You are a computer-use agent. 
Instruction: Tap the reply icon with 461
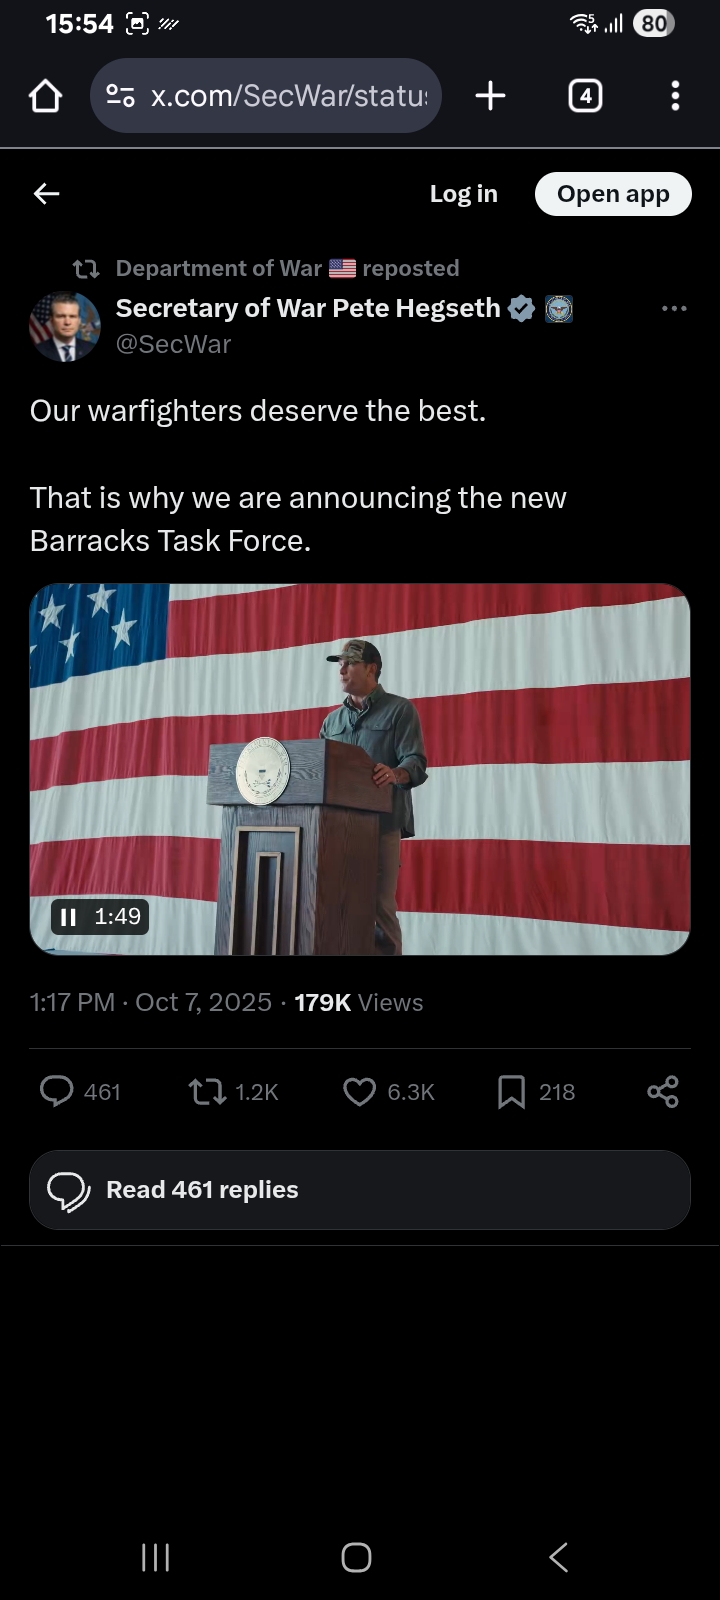57,1091
